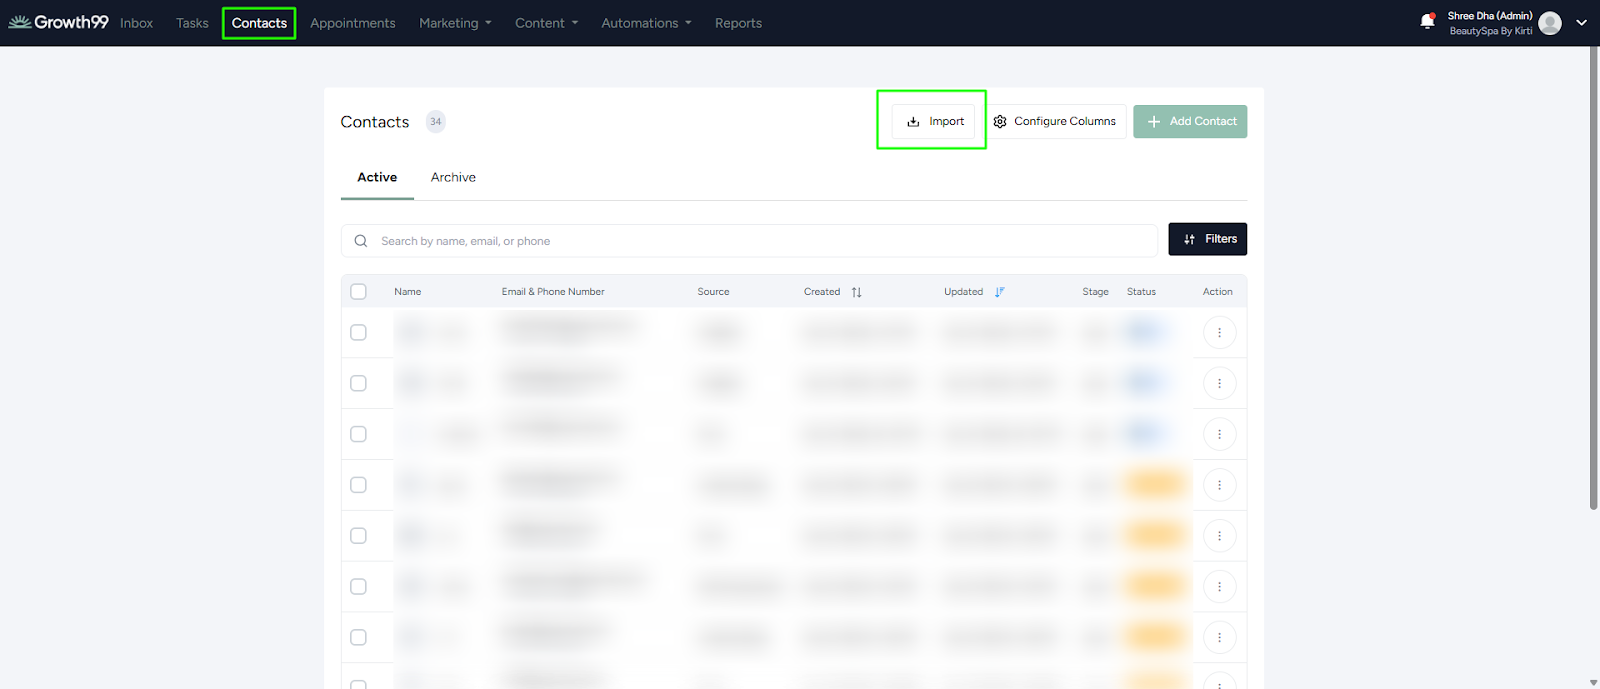Click the Growth99 logo
Screen dimensions: 1600x689
pyautogui.click(x=58, y=22)
